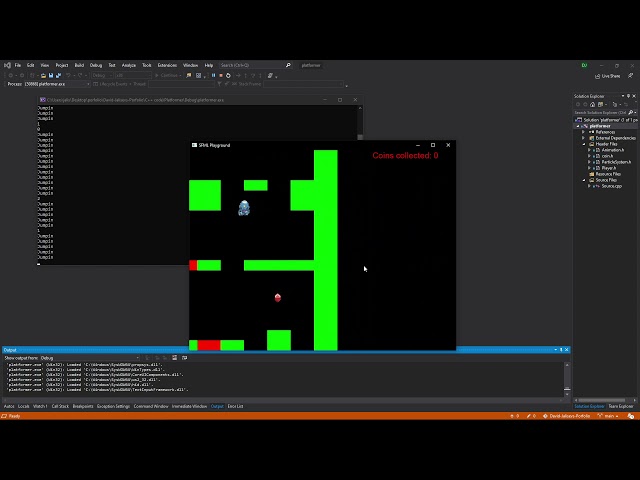The height and width of the screenshot is (480, 640).
Task: Open the View menu
Action: [x=45, y=65]
